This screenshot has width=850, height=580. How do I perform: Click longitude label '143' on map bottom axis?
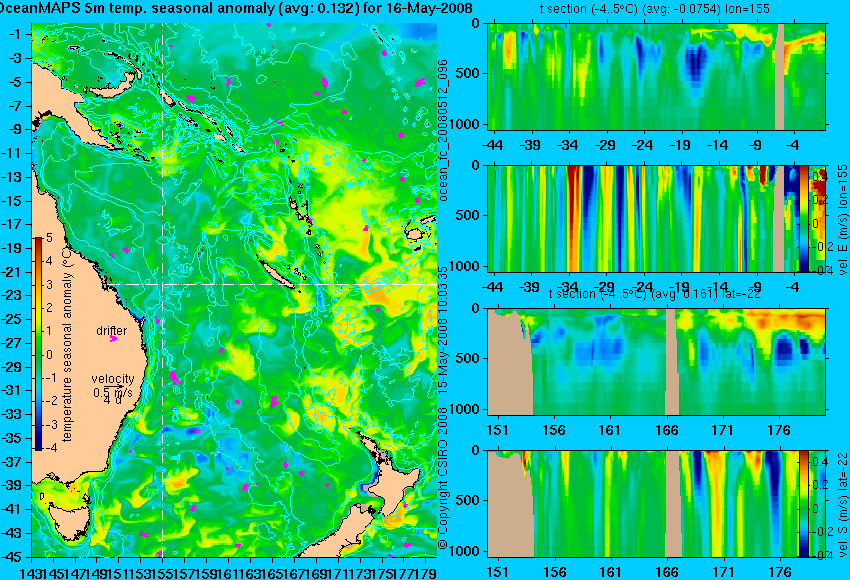[31, 572]
